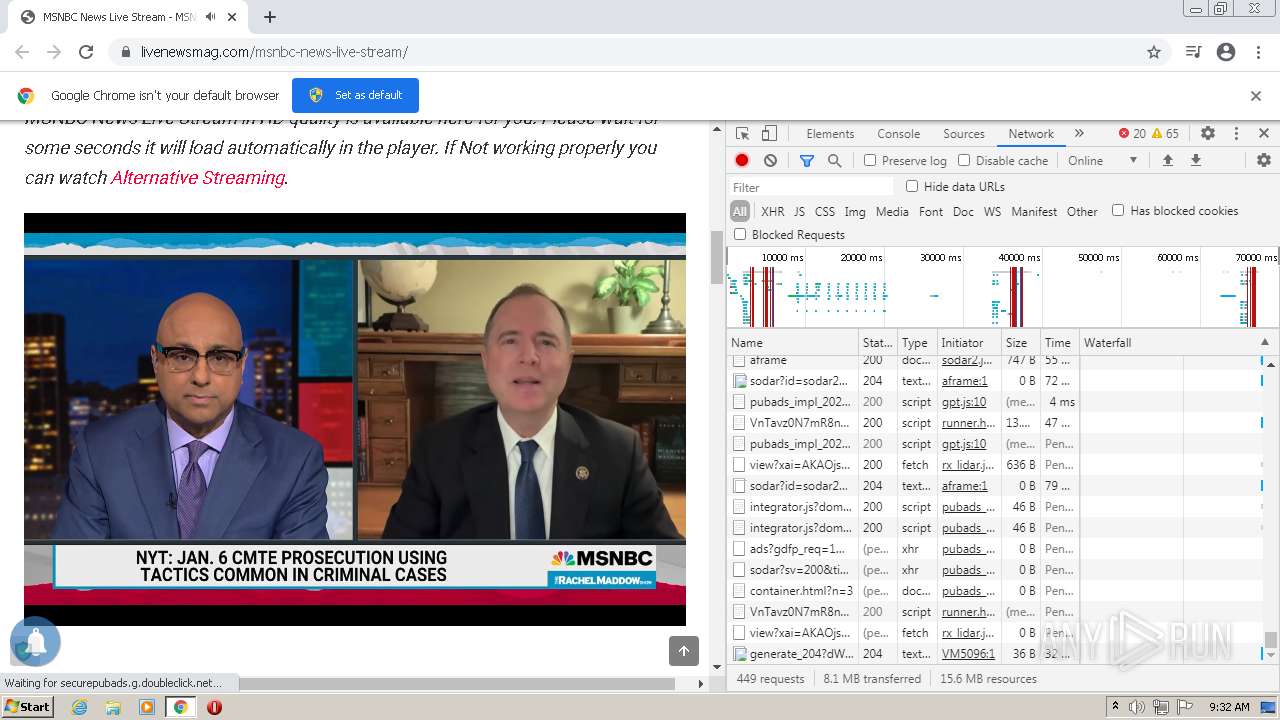Stop recording network log red button
This screenshot has width=1280, height=720.
[742, 160]
